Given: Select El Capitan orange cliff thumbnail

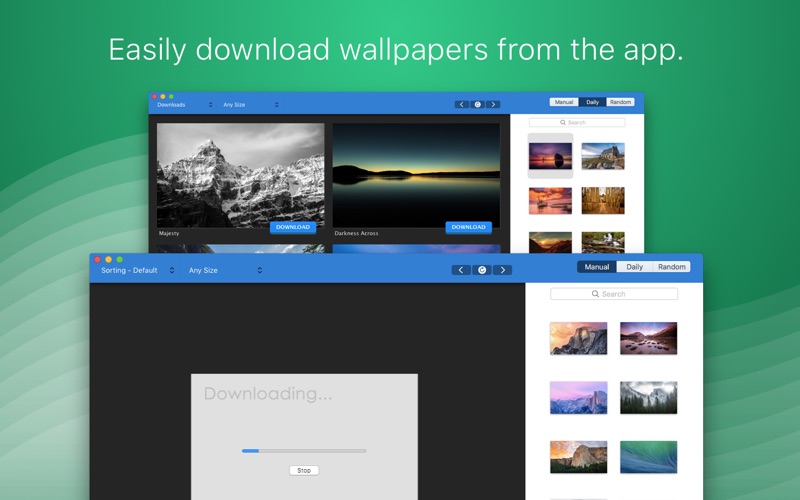Looking at the screenshot, I should coord(579,457).
